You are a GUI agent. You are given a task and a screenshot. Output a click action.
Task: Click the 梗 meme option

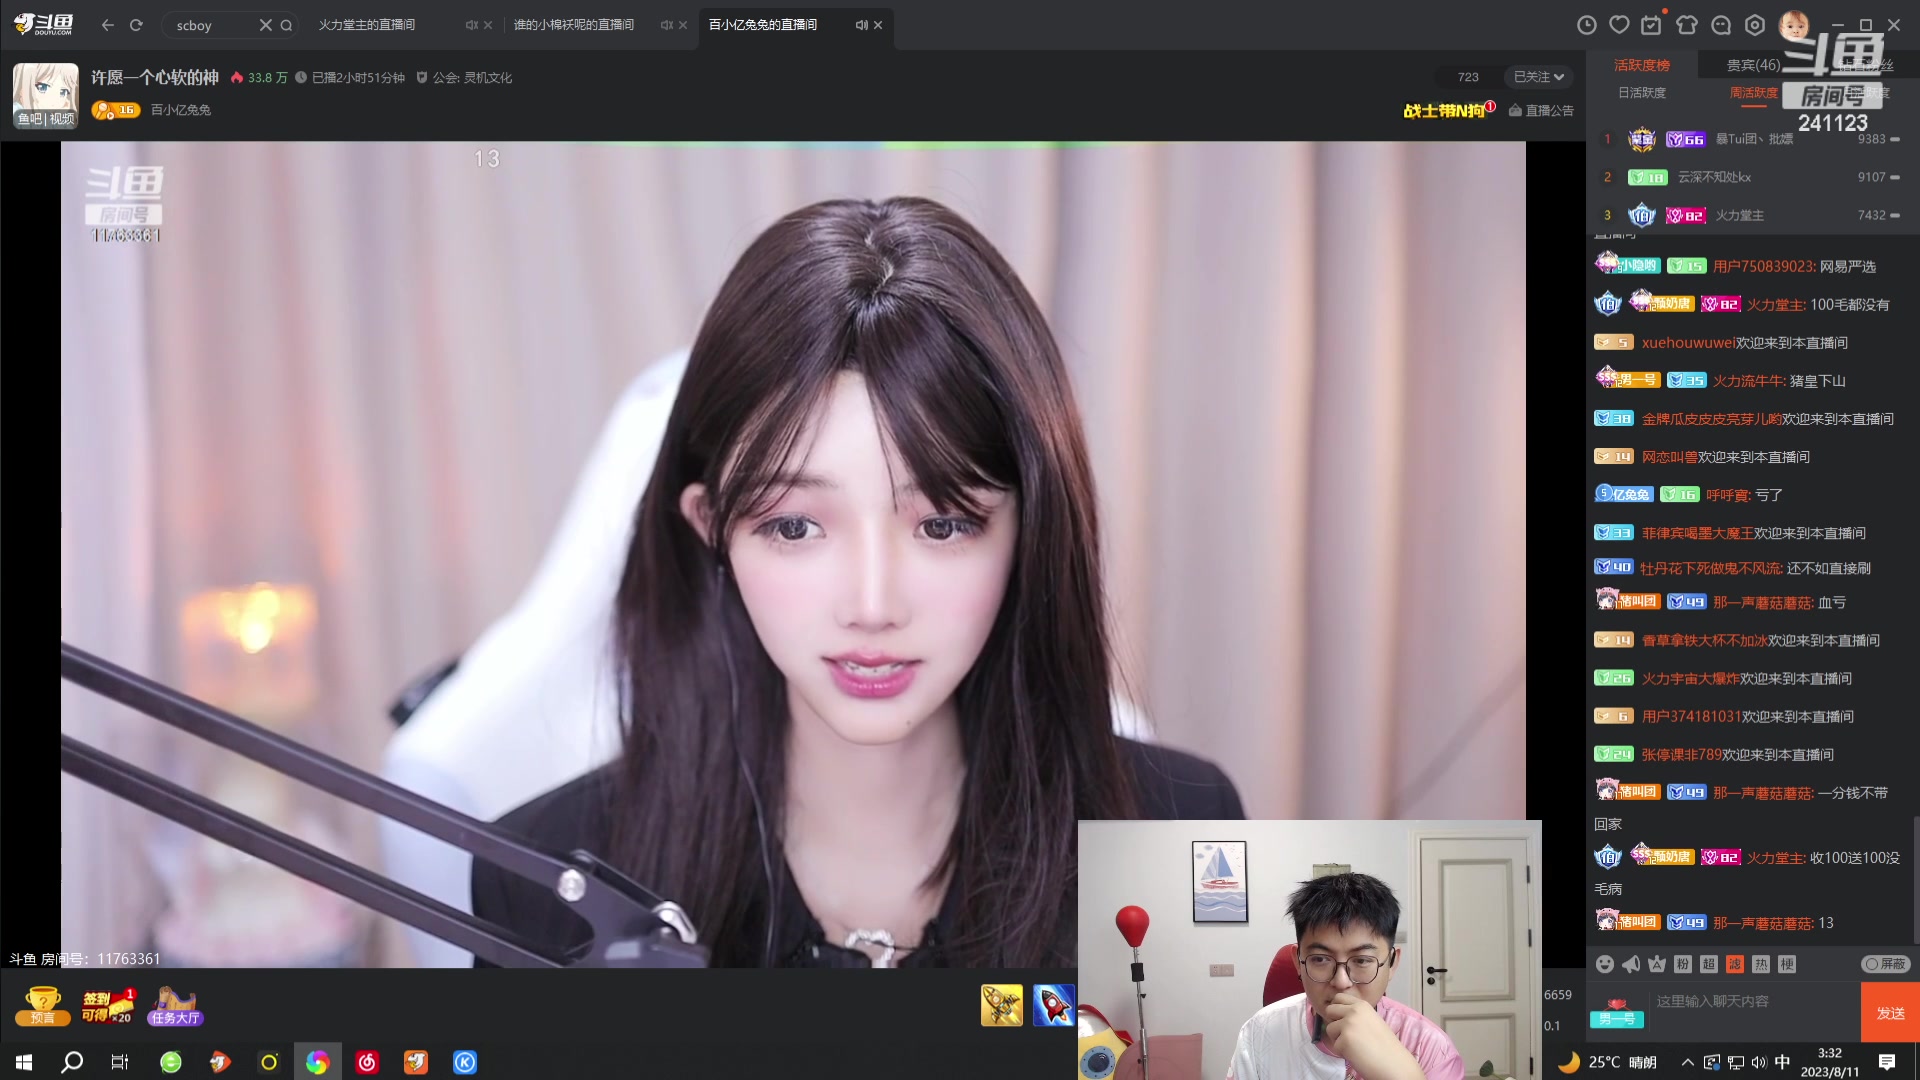tap(1787, 964)
